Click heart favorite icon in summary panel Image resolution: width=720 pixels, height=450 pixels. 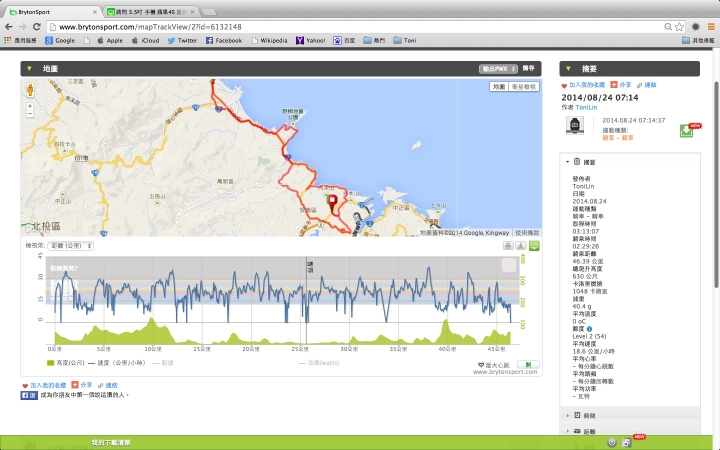pos(564,85)
